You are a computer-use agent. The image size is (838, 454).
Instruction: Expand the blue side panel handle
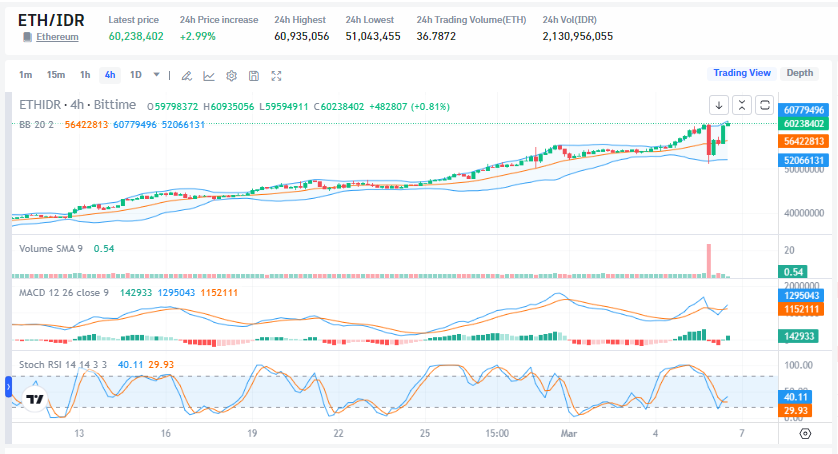click(8, 387)
